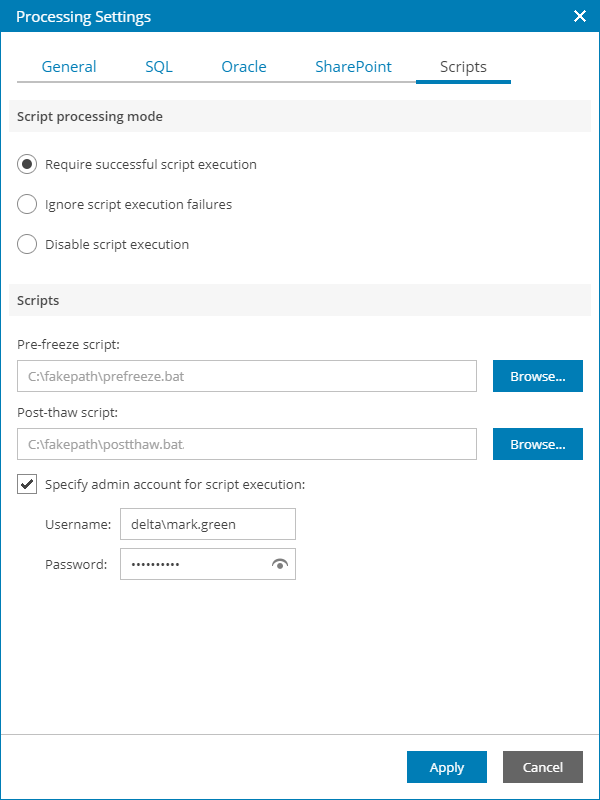Switch to the General tab

pyautogui.click(x=69, y=67)
